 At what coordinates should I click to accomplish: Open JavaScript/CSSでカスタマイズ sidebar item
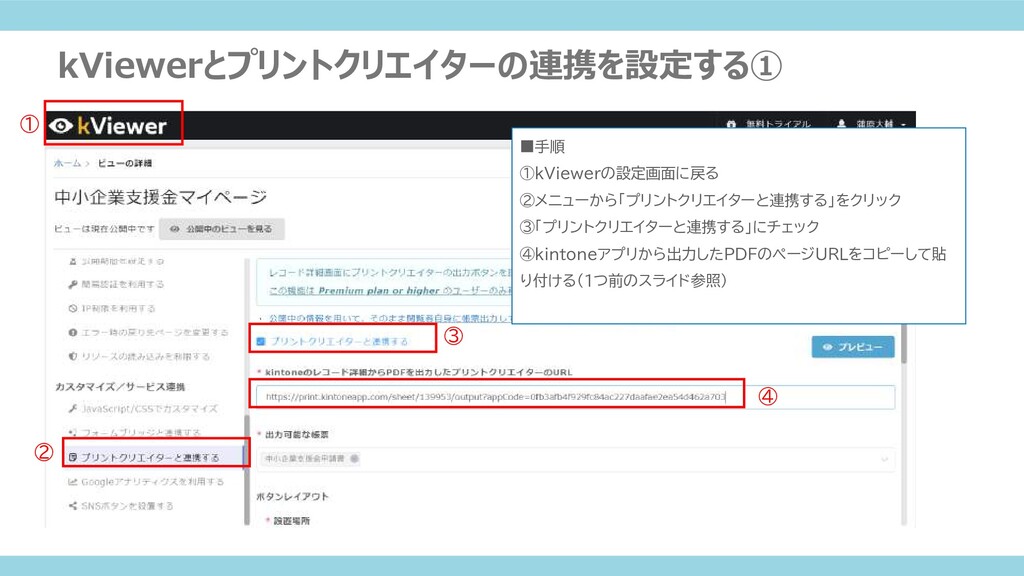click(x=143, y=409)
